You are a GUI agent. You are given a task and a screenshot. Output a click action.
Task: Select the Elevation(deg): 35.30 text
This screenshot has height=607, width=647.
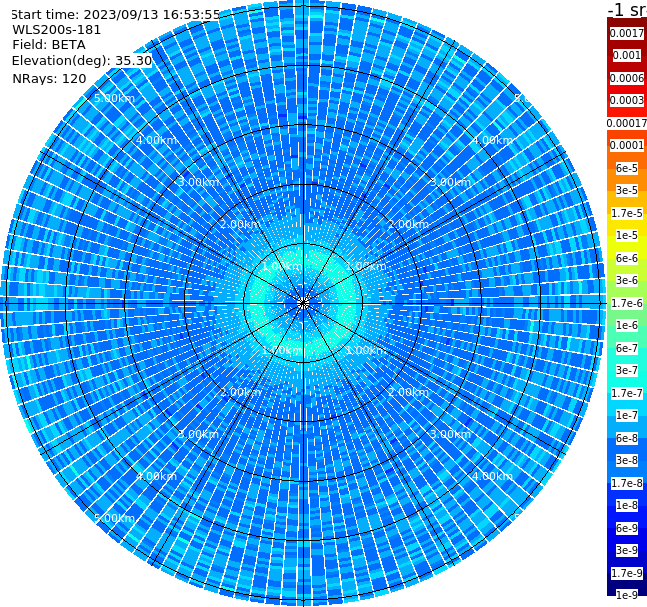(82, 61)
